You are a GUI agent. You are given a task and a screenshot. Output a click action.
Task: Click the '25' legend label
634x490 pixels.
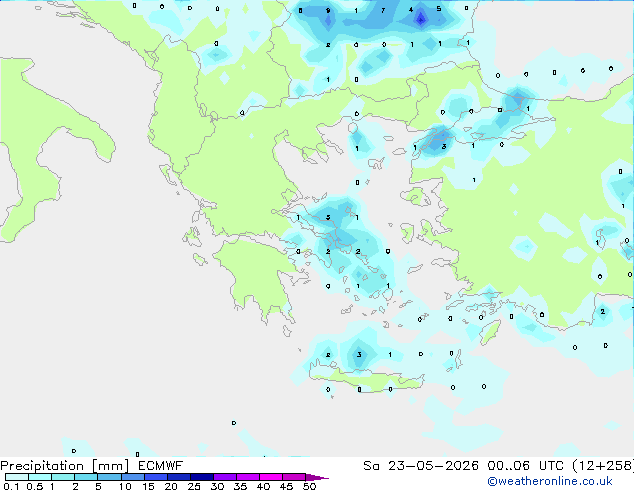tap(194, 486)
